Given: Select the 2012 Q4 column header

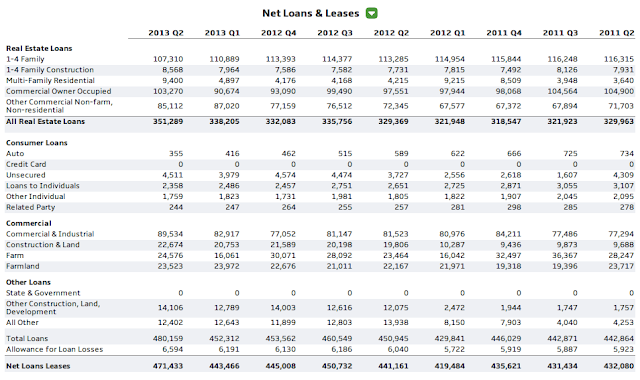Looking at the screenshot, I should [x=278, y=33].
